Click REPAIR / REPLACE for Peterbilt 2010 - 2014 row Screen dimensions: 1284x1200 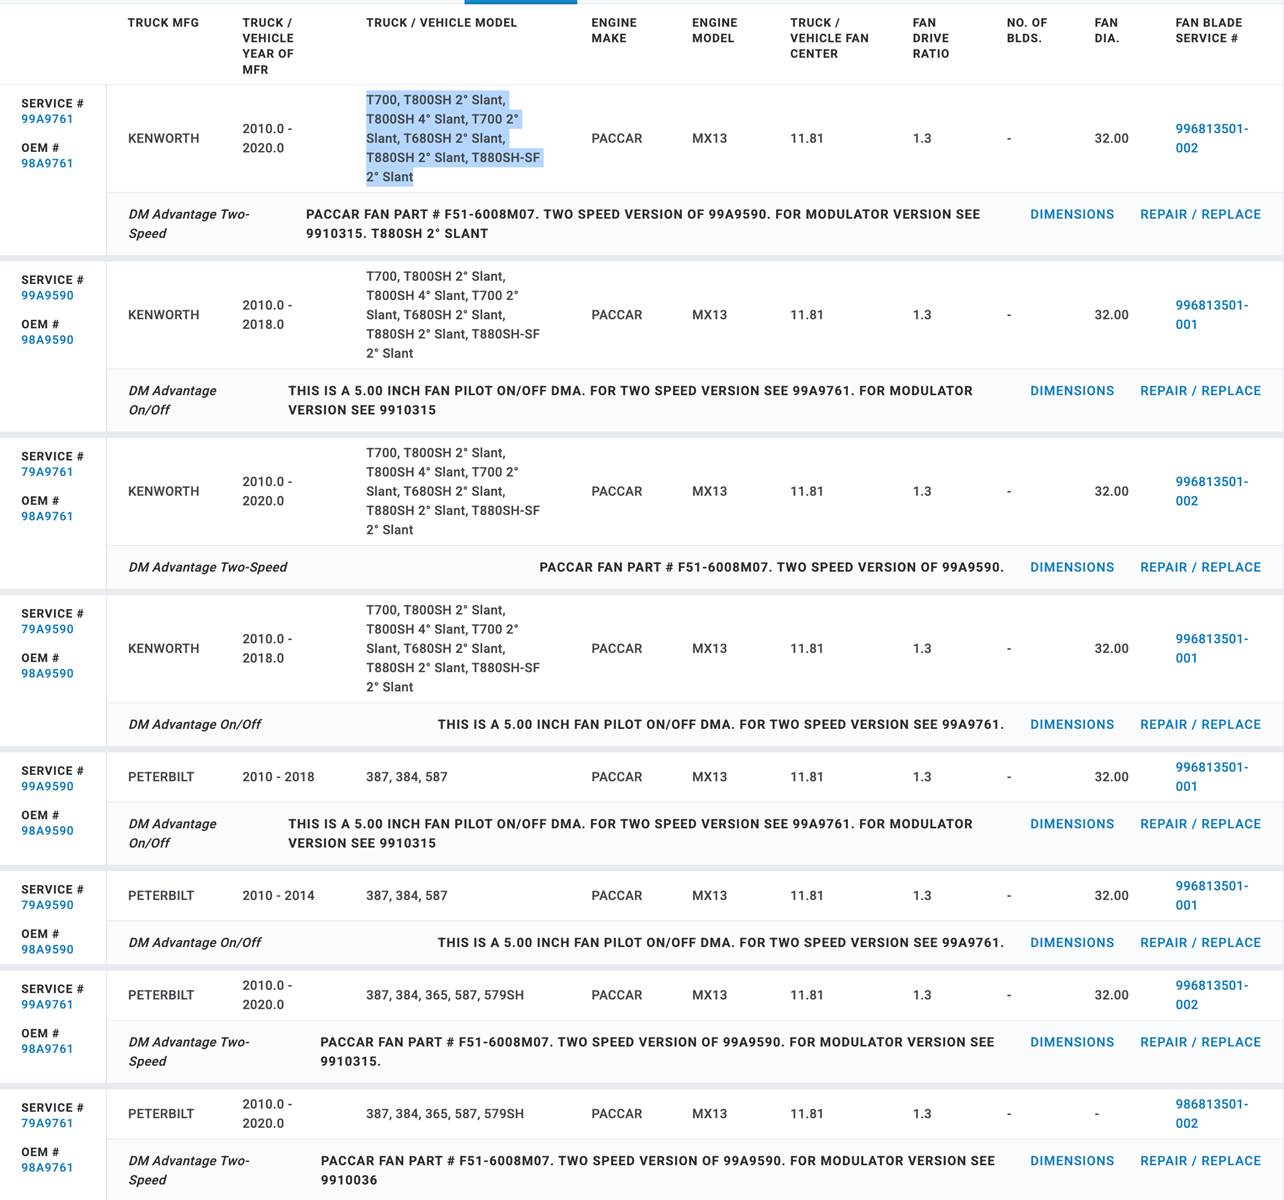point(1200,942)
